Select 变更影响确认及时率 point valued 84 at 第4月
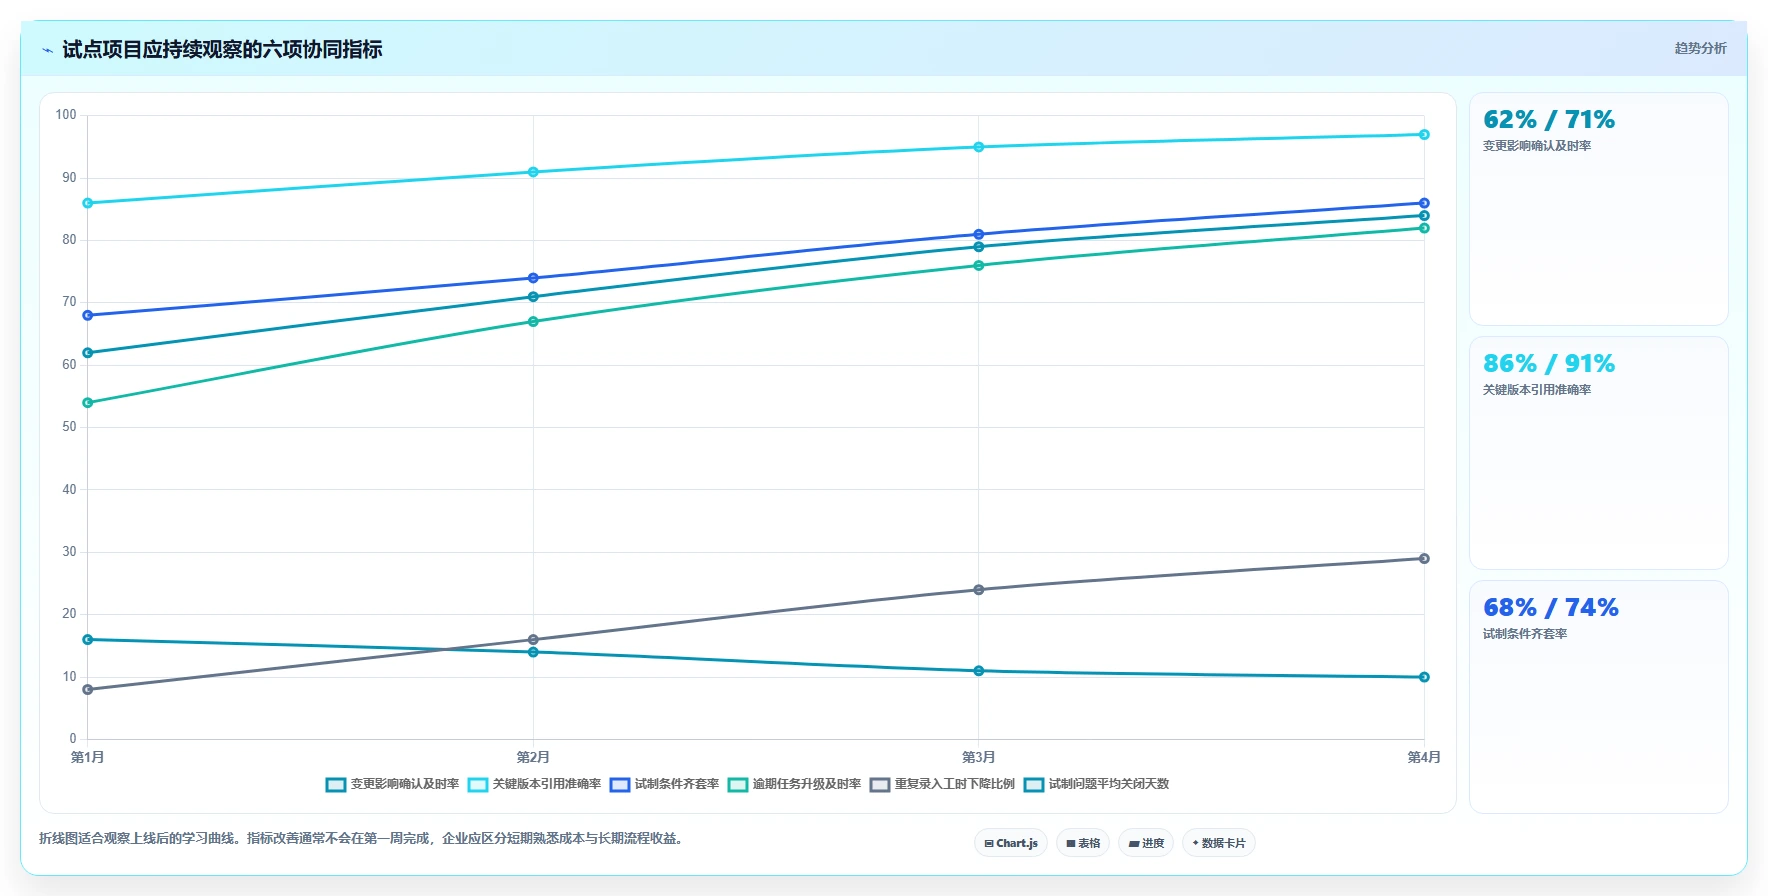Screen dimensions: 1768x896 (1424, 216)
